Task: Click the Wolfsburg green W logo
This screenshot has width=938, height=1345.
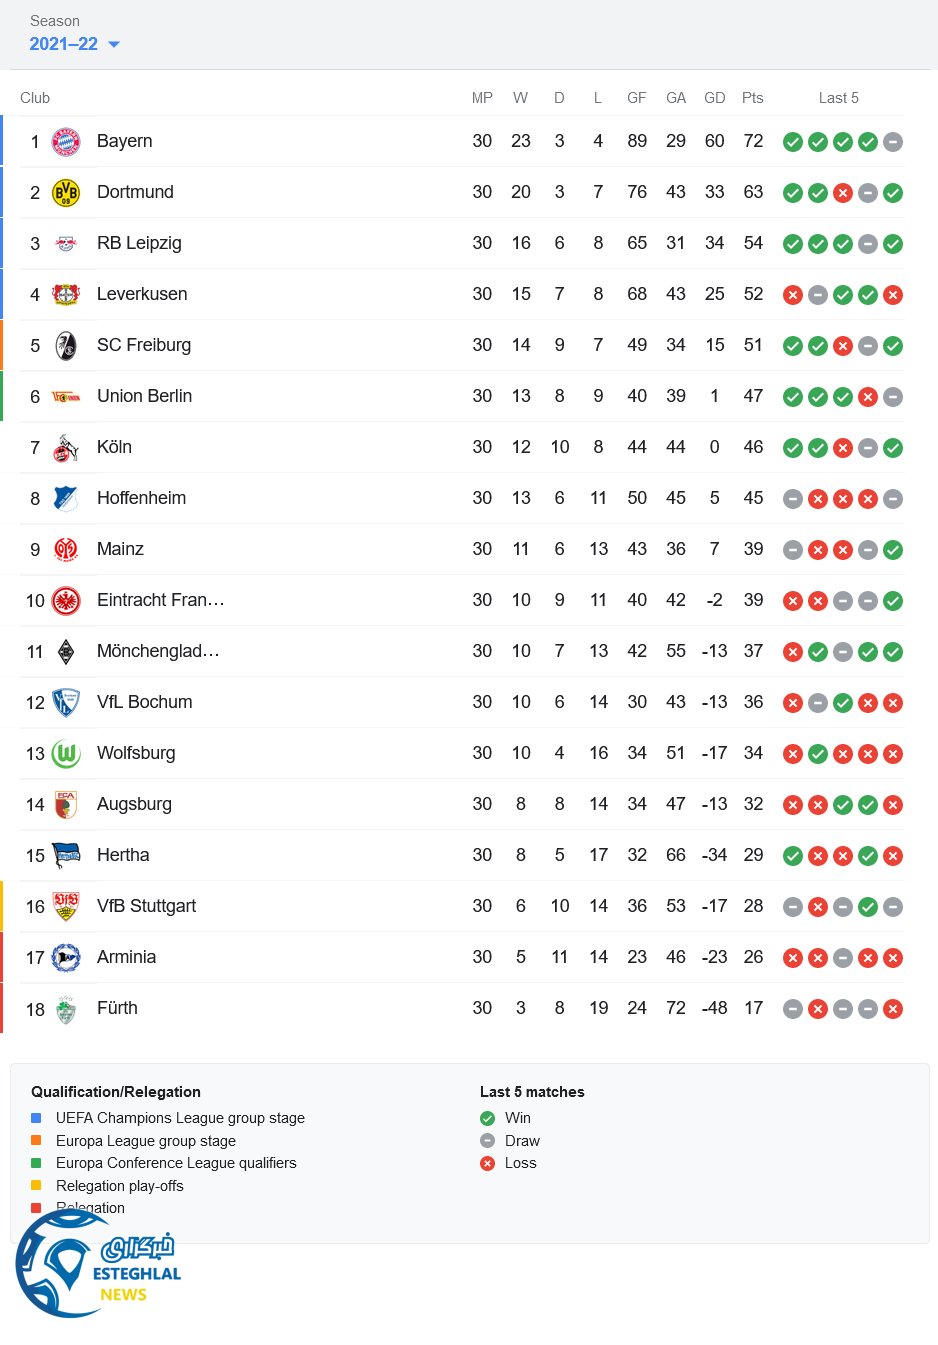Action: [x=66, y=754]
